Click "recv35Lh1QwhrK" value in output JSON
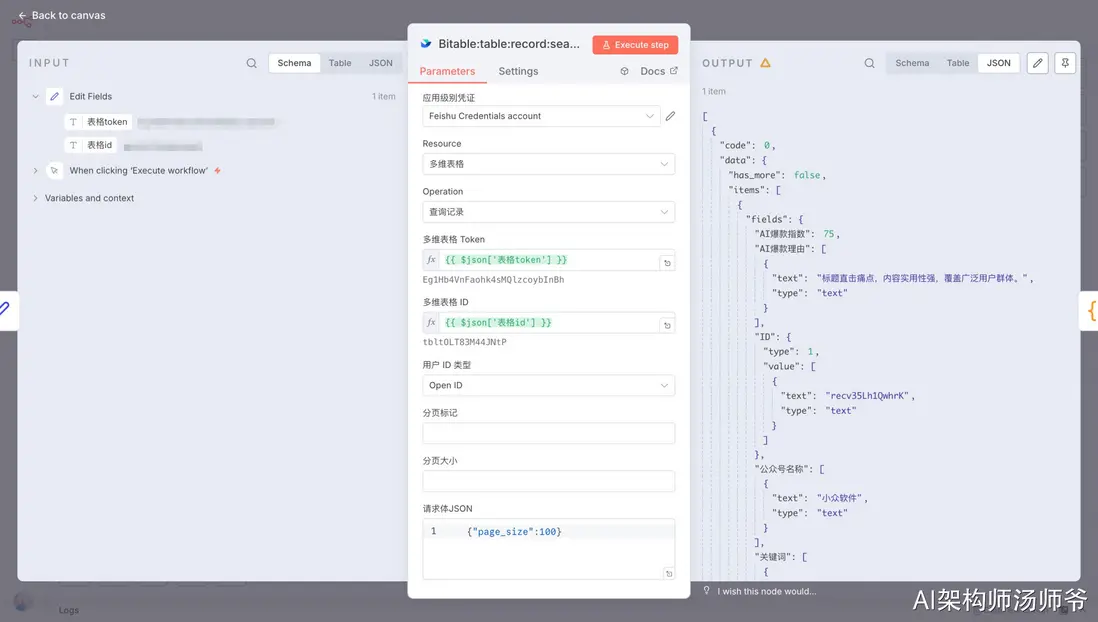The width and height of the screenshot is (1098, 622). [868, 396]
